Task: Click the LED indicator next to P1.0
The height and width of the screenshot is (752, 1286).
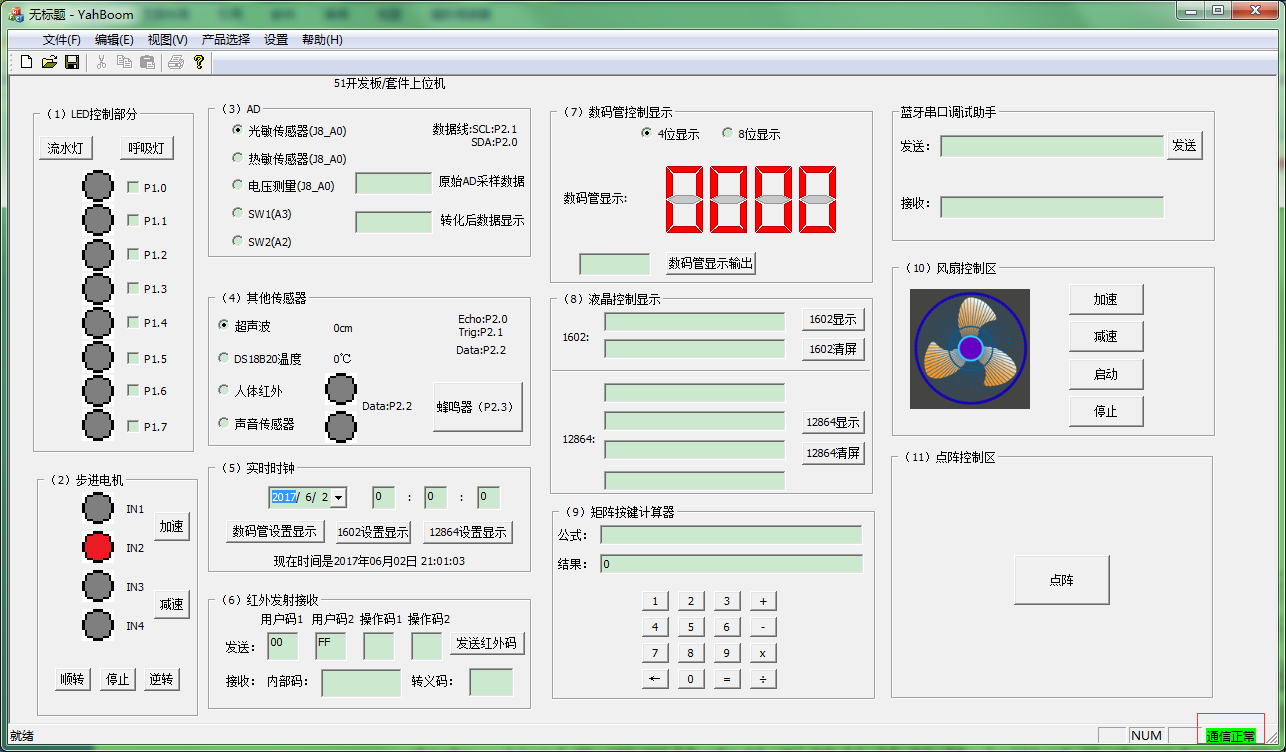Action: point(97,187)
